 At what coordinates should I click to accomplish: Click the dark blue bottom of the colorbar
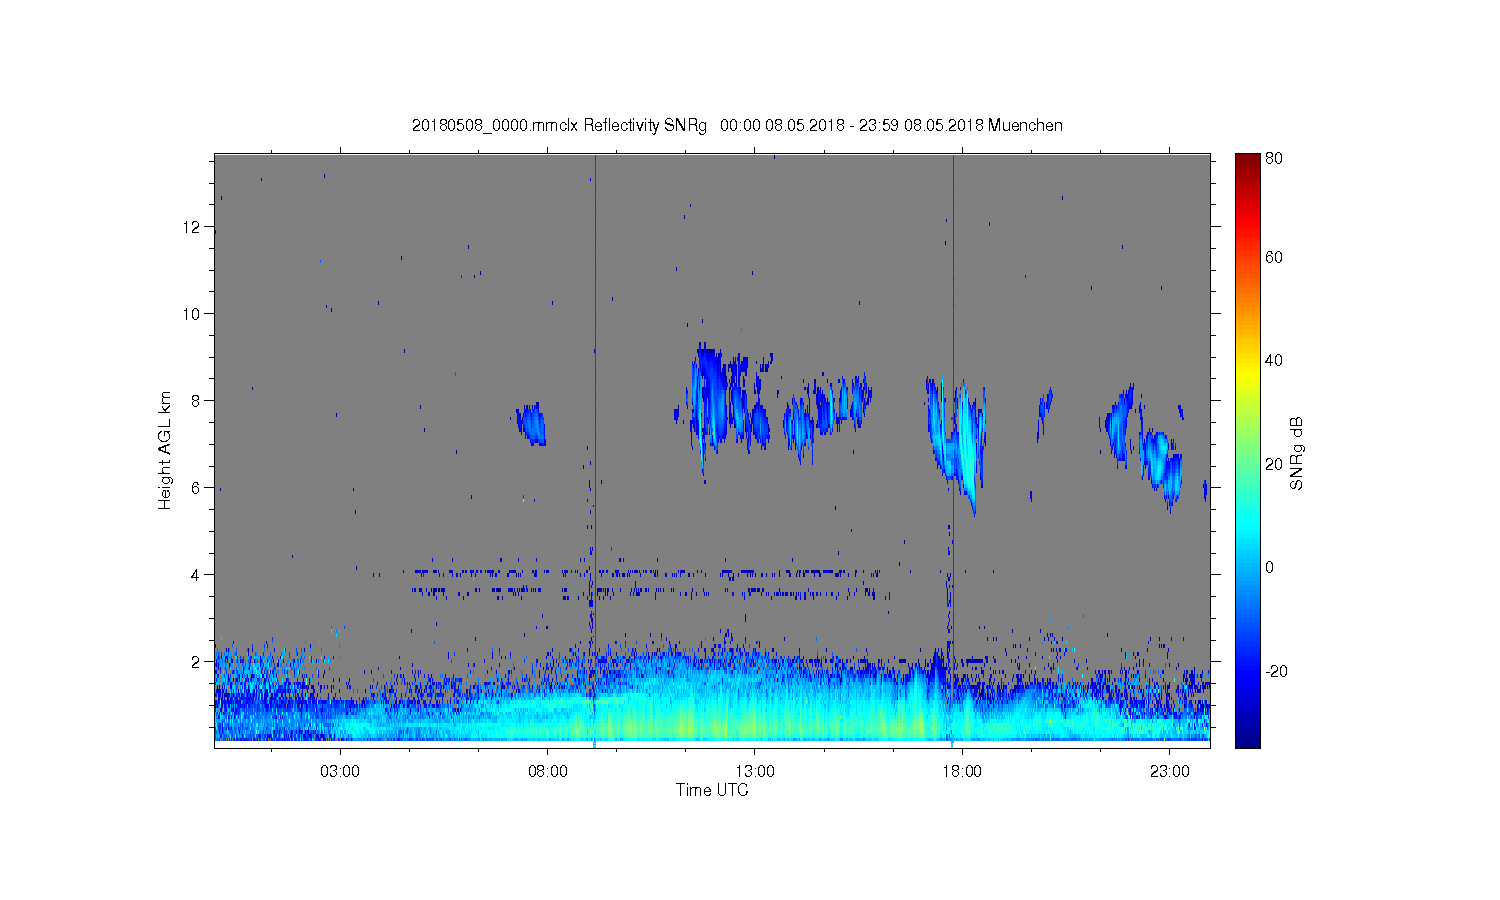coord(1247,738)
